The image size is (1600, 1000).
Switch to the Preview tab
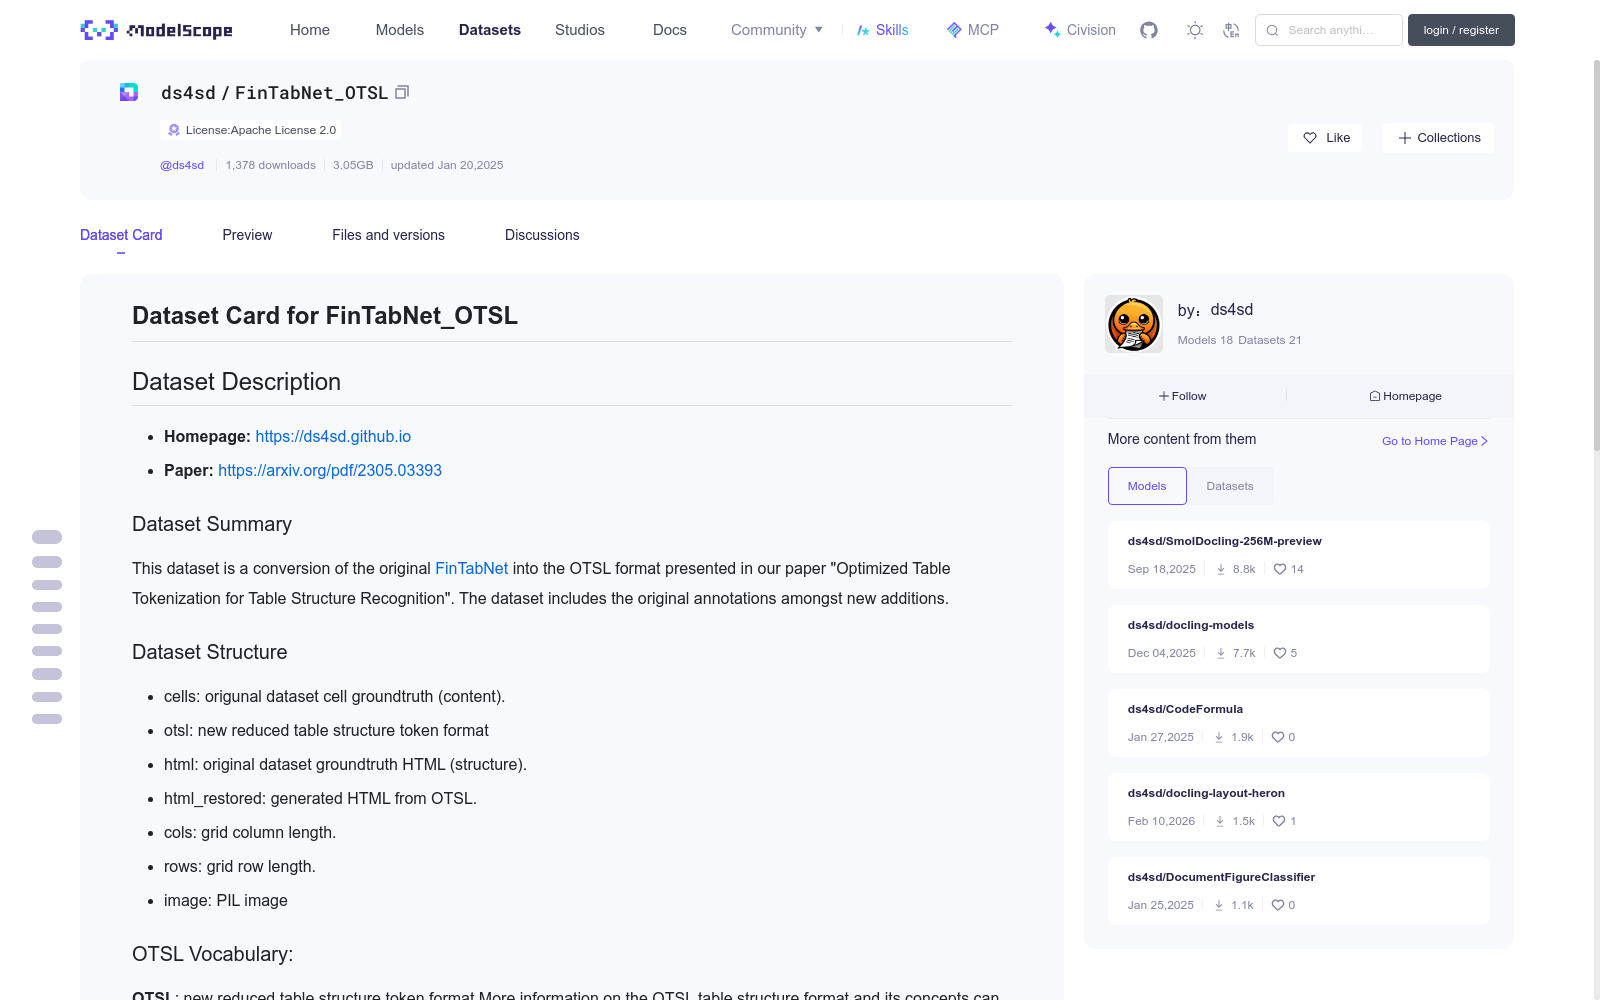pos(247,235)
